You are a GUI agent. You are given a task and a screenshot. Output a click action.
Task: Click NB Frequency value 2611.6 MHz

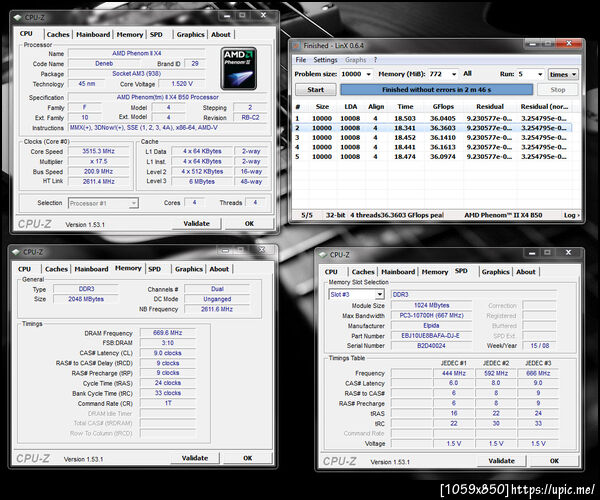217,309
